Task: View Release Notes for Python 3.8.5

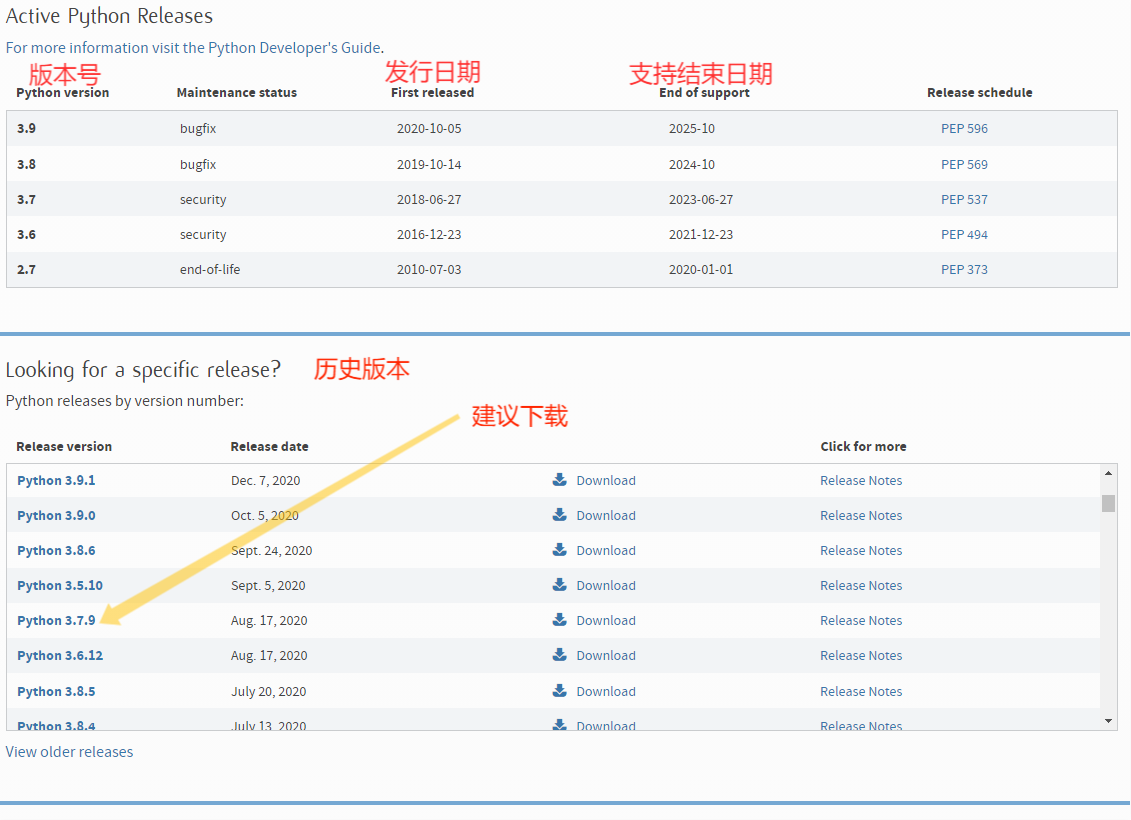Action: [861, 692]
